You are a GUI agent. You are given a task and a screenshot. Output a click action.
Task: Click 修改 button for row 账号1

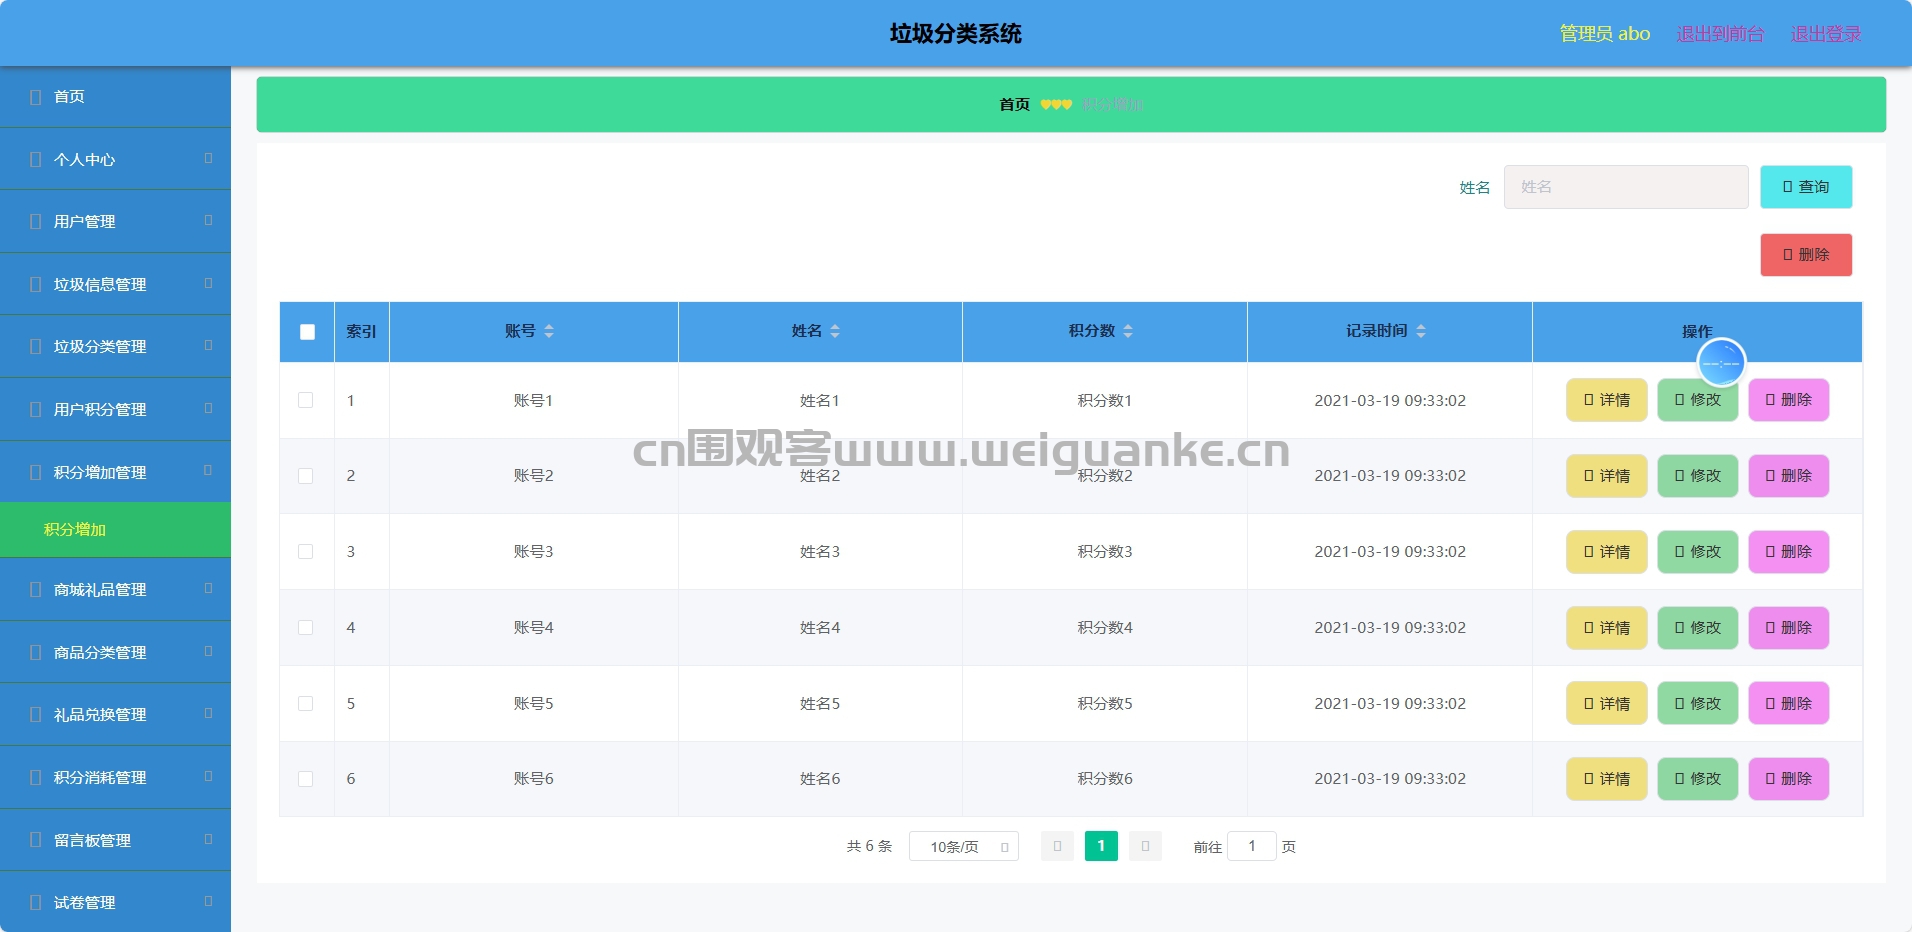[1698, 400]
